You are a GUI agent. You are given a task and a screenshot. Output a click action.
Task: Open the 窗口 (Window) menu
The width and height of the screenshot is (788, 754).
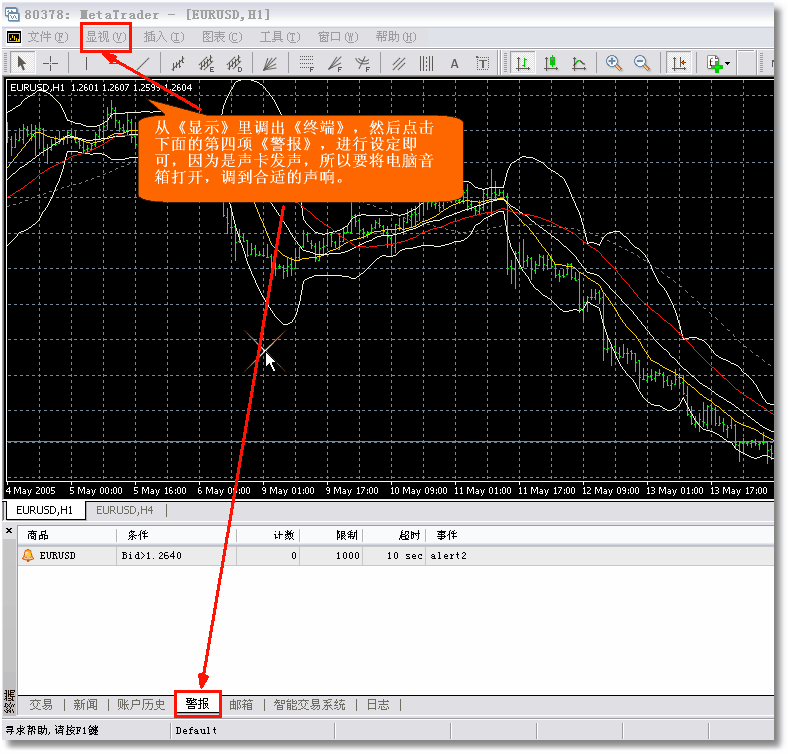click(338, 37)
